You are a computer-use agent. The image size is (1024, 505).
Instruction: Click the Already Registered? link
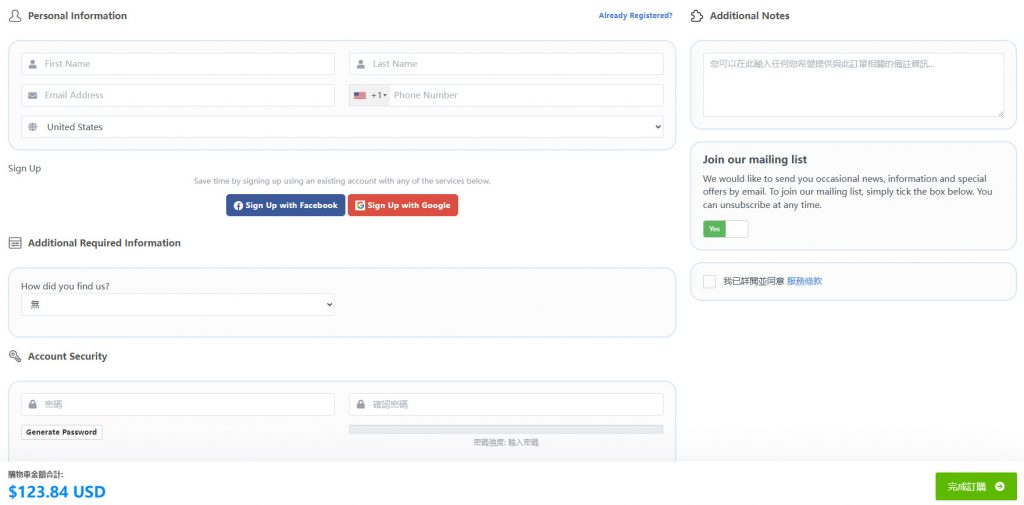click(635, 16)
